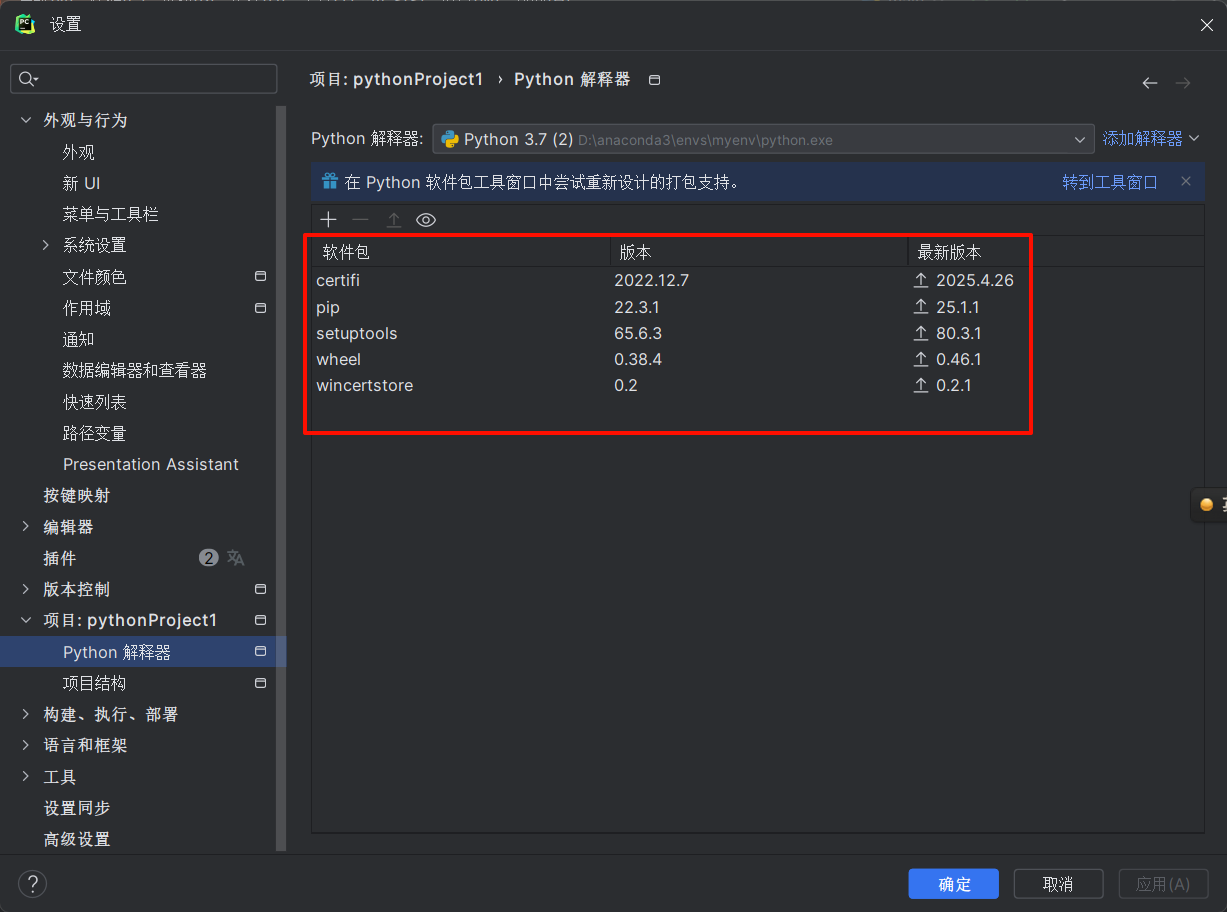
Task: Expand the 构建、执行、部署 section
Action: (x=26, y=714)
